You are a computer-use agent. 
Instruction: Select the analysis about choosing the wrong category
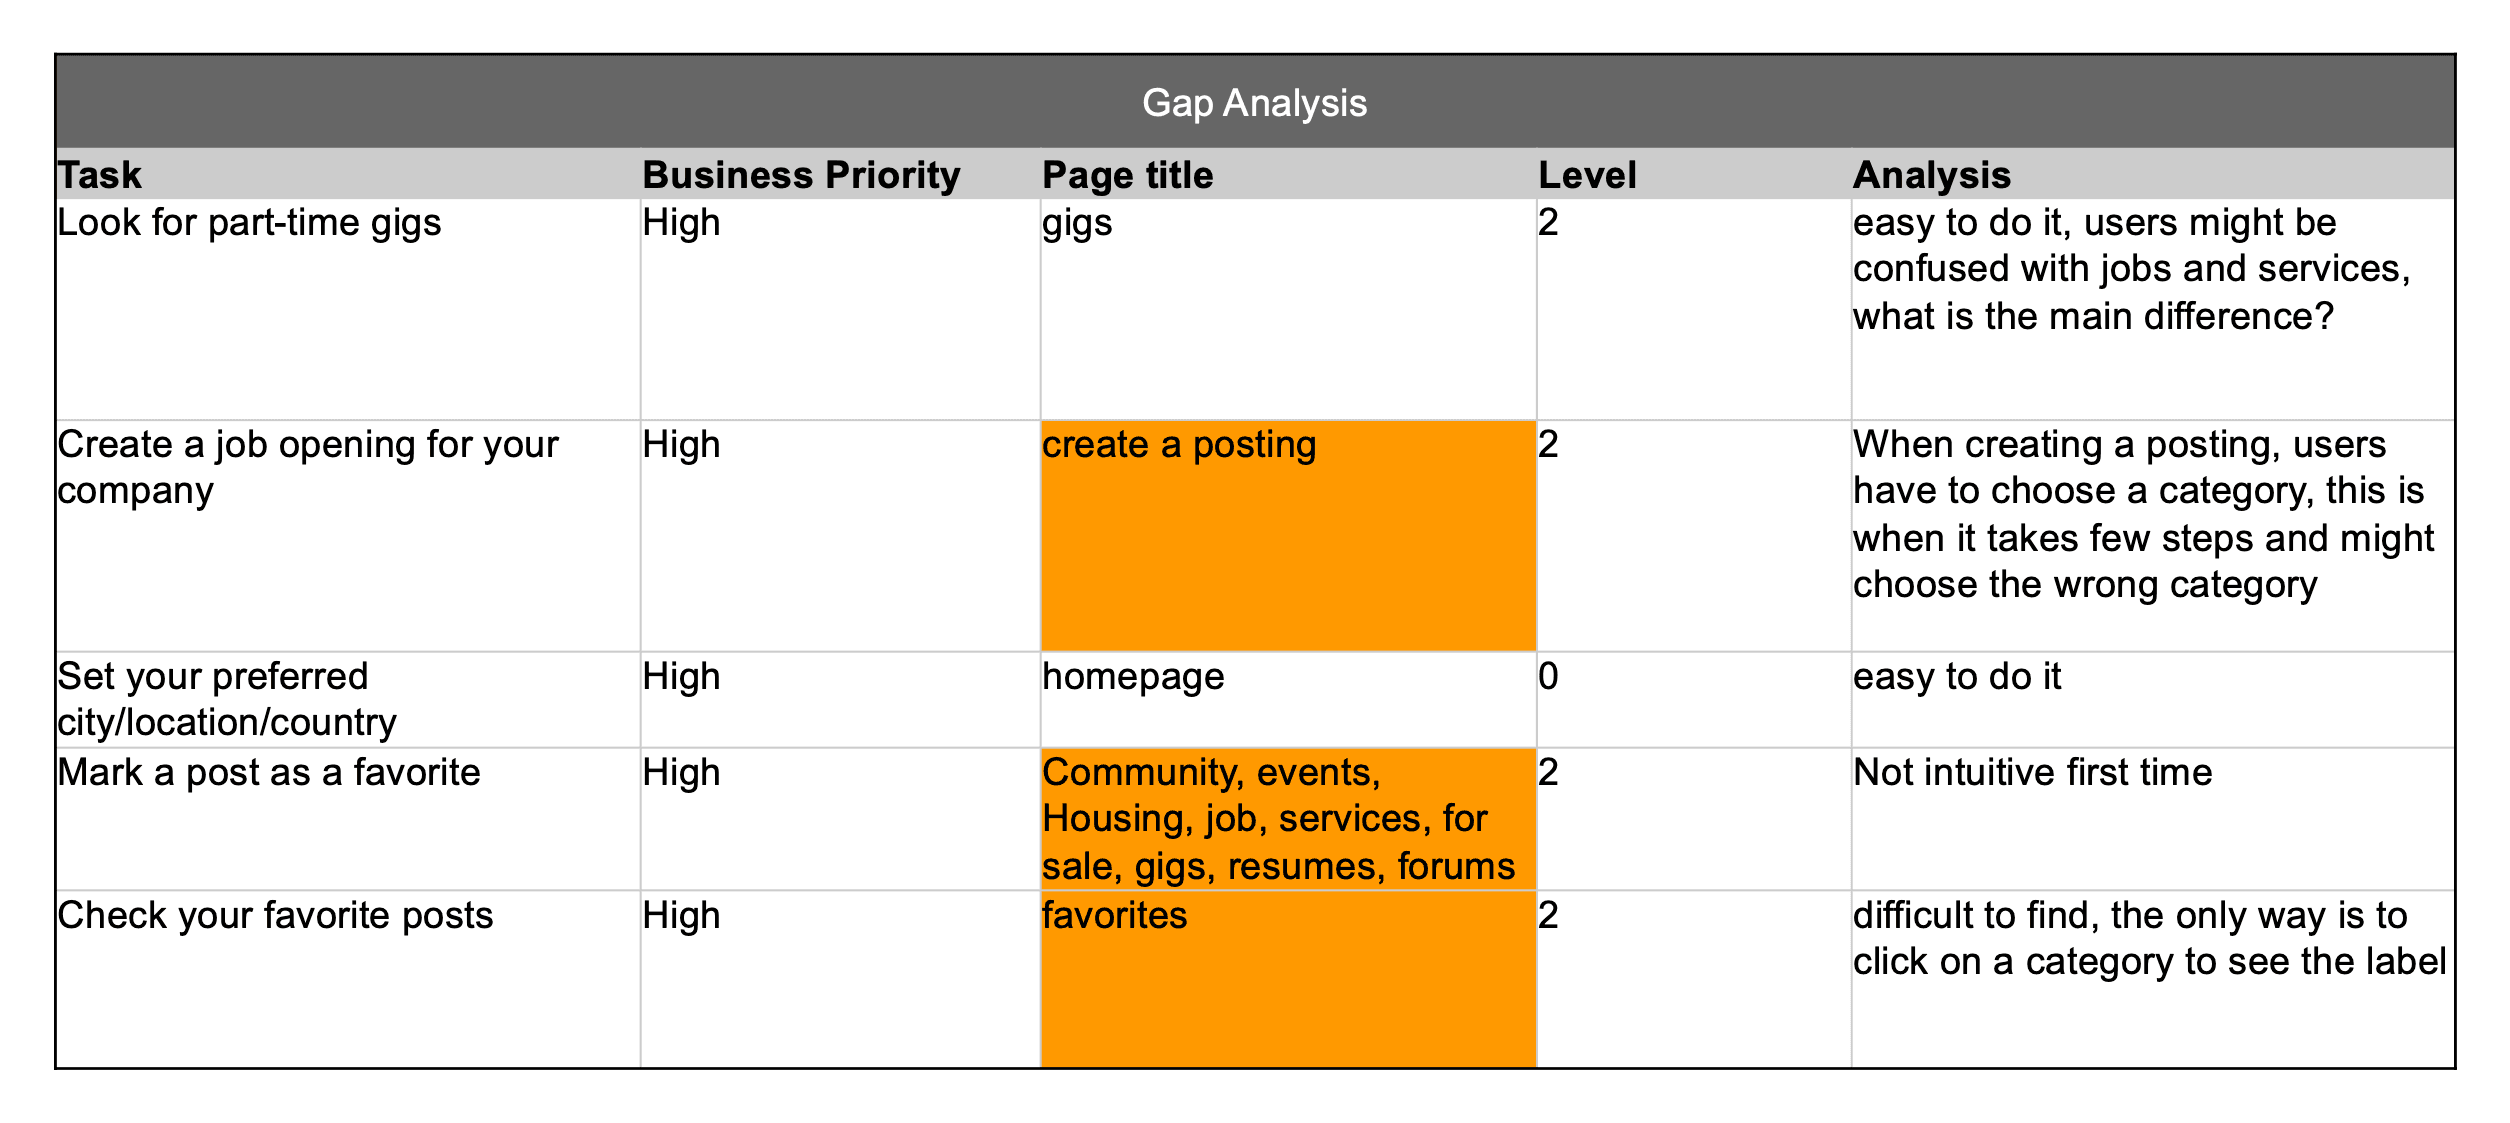pyautogui.click(x=2142, y=514)
